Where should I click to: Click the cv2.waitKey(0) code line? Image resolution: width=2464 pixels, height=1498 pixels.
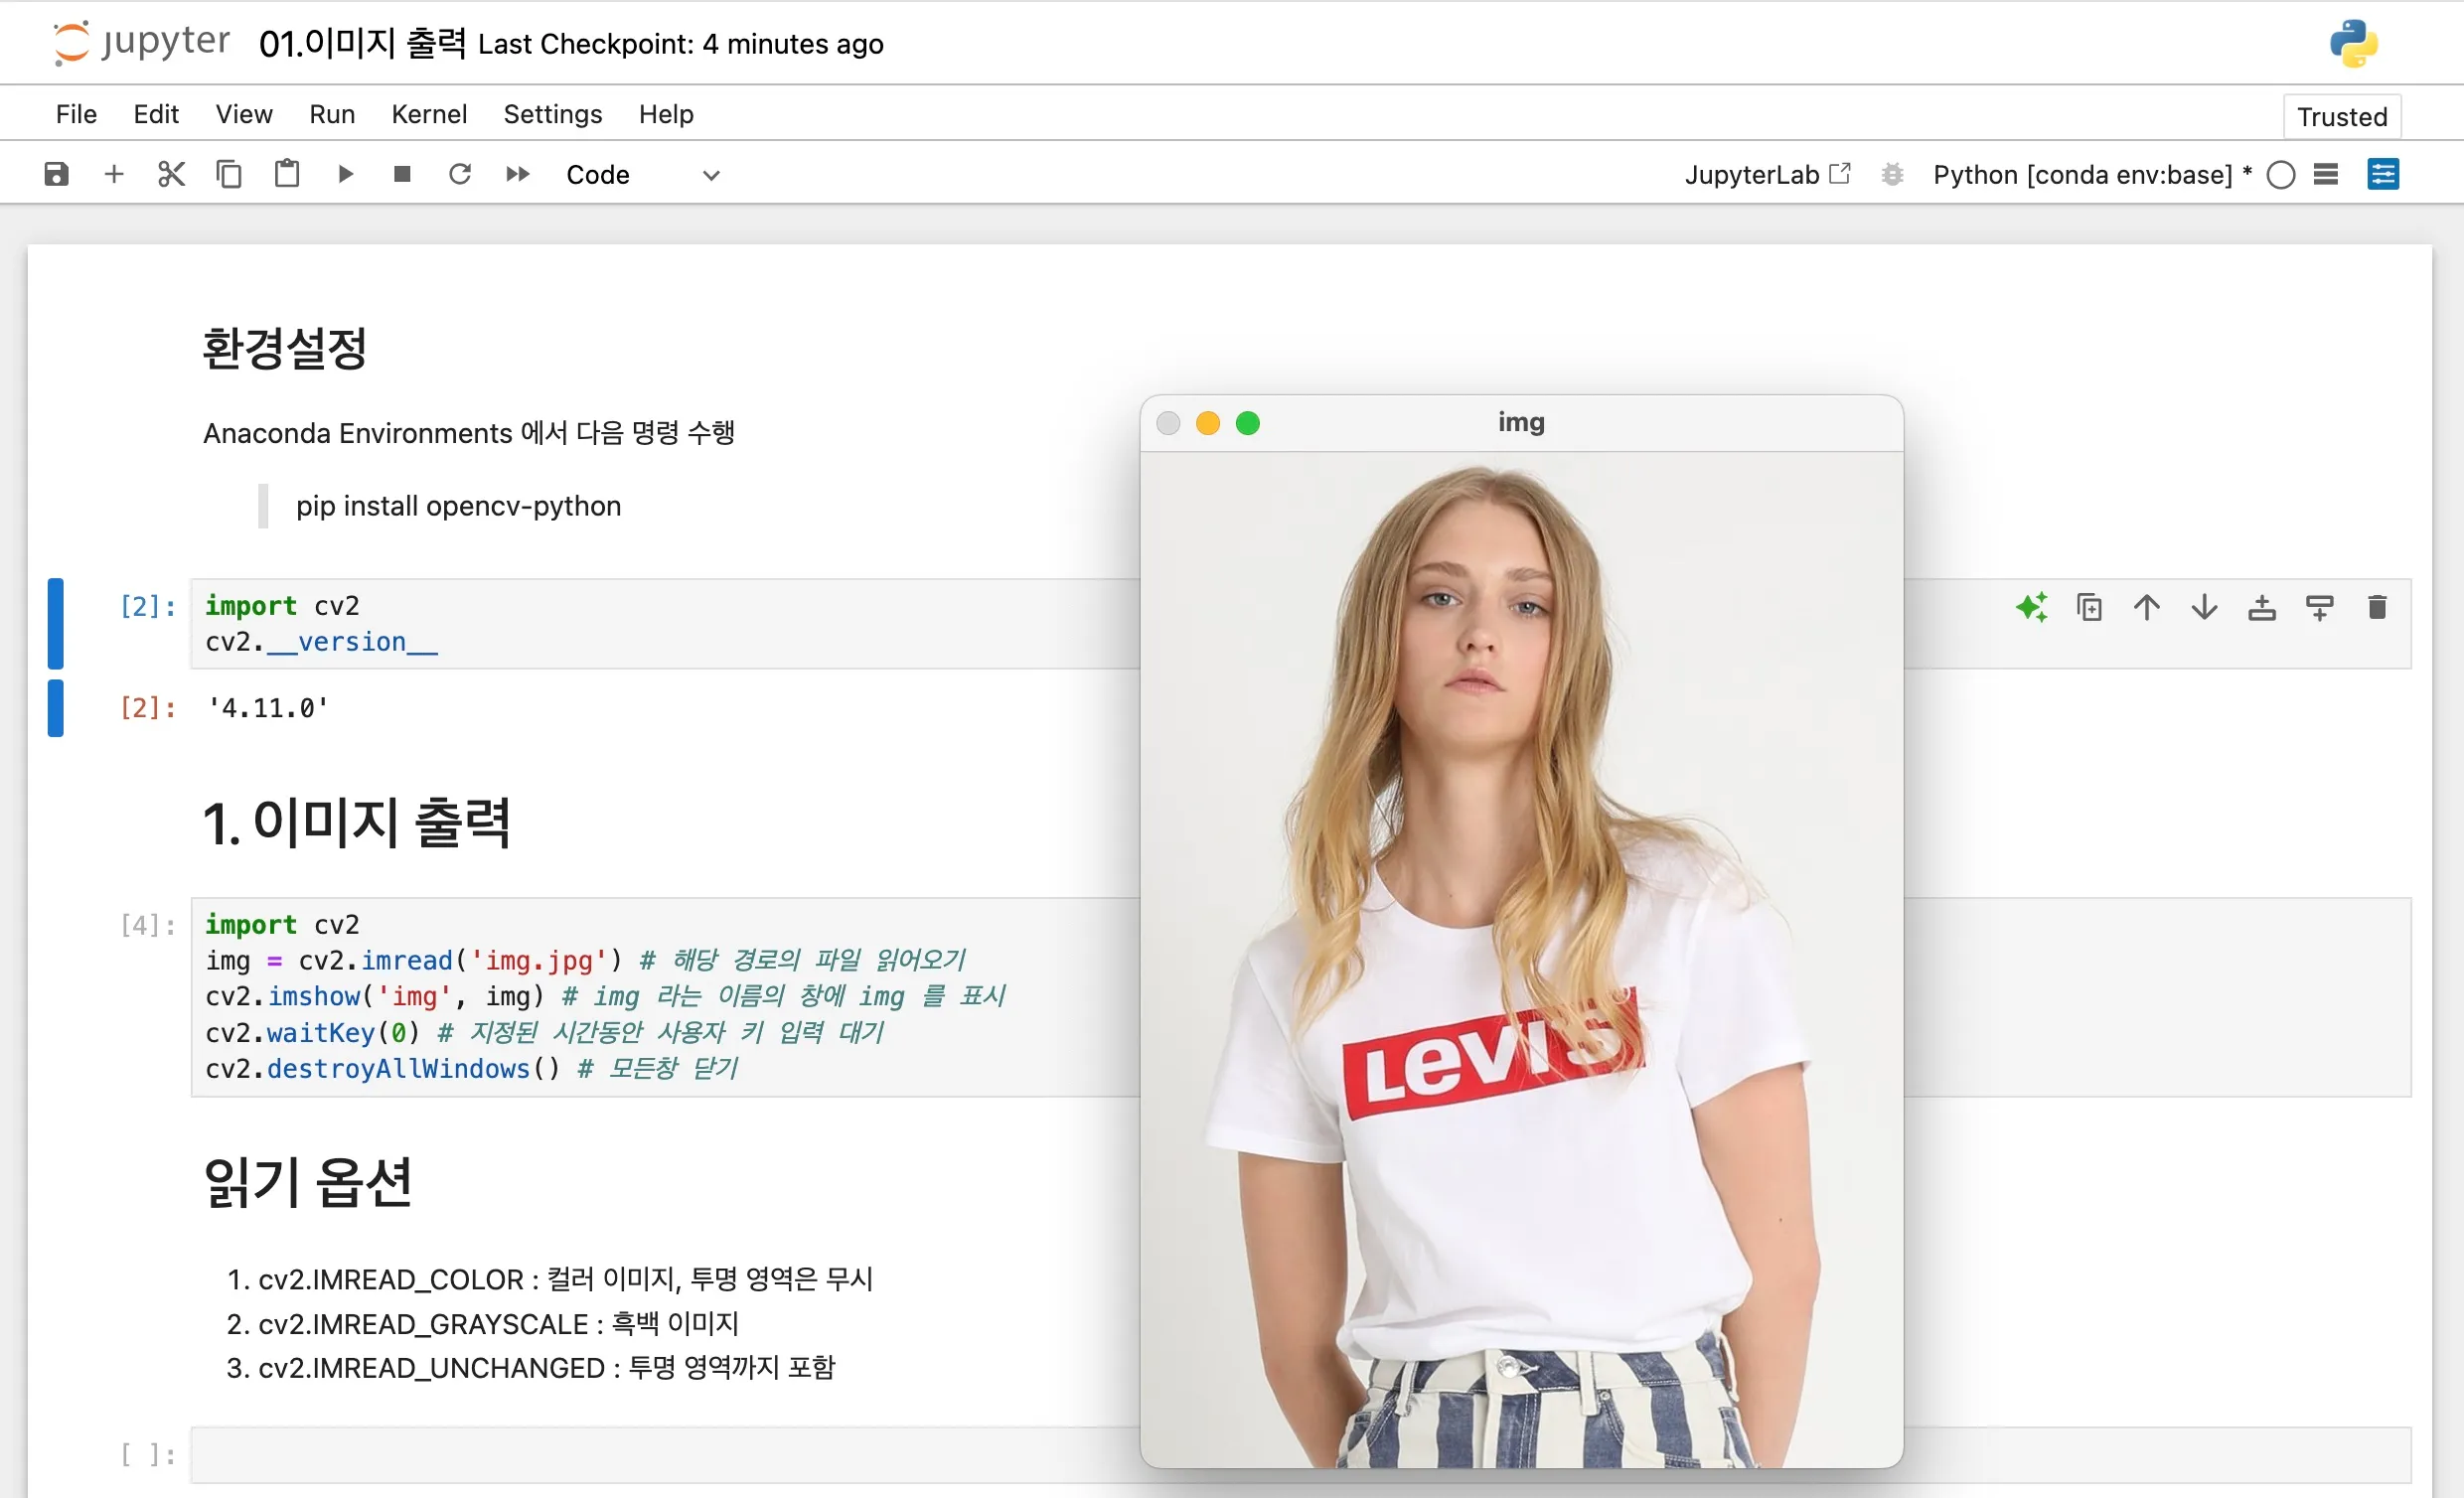pos(545,1032)
